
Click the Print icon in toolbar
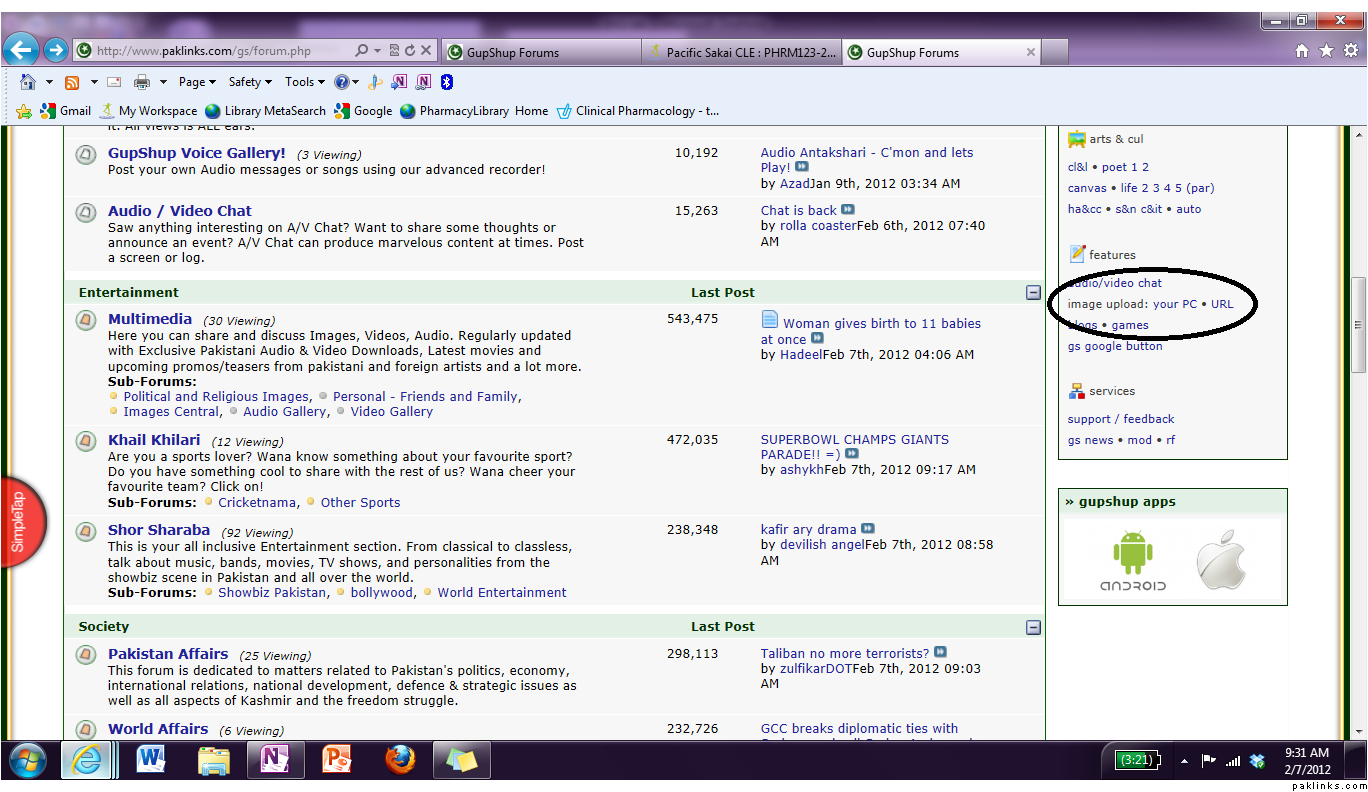[x=142, y=82]
